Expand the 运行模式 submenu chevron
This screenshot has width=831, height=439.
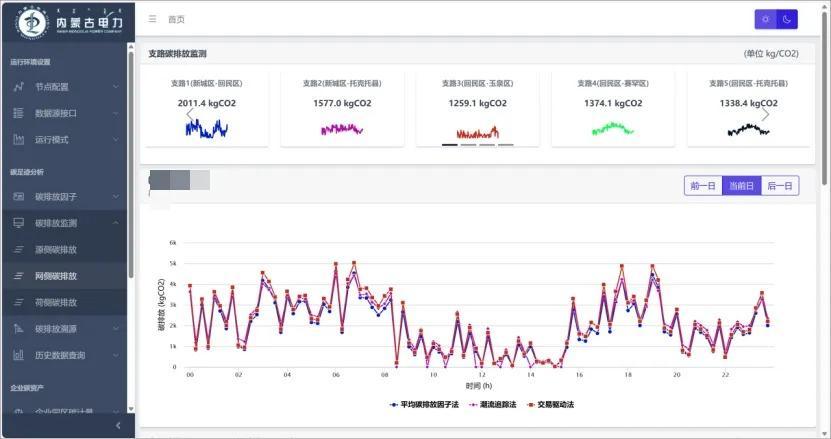115,140
